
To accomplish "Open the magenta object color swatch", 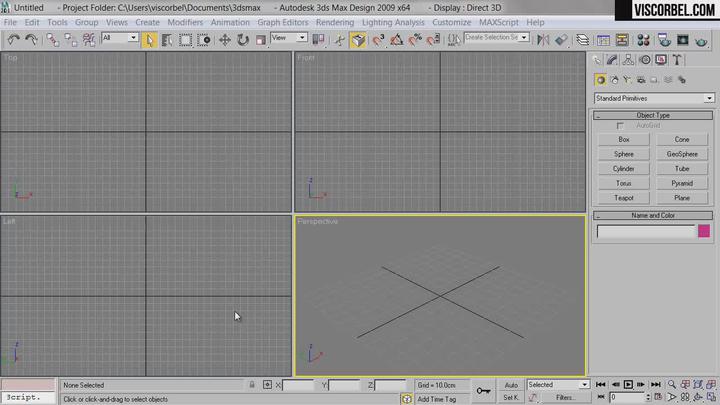I will pyautogui.click(x=704, y=231).
